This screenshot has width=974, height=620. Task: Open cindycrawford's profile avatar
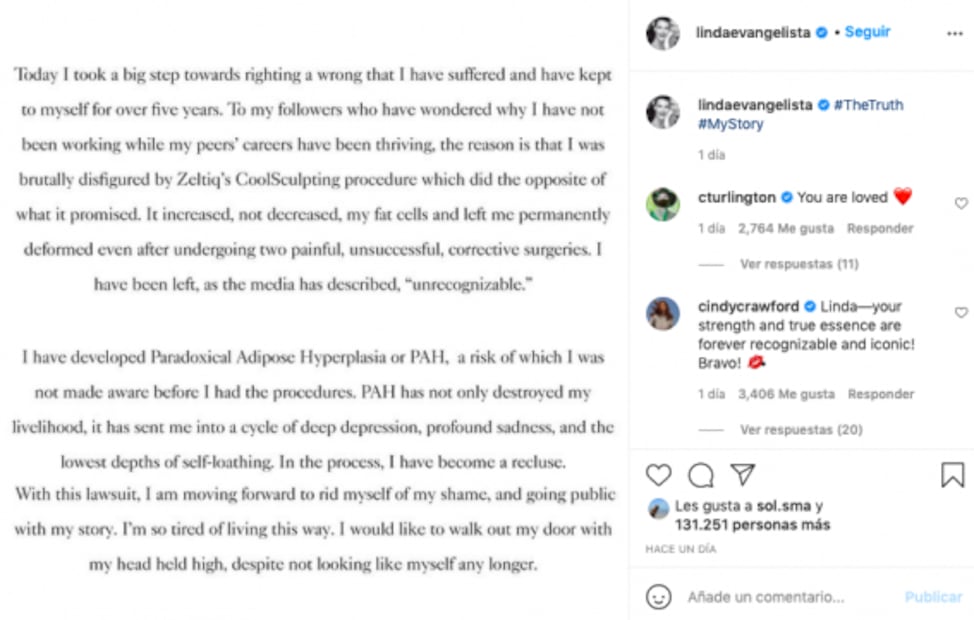(662, 314)
